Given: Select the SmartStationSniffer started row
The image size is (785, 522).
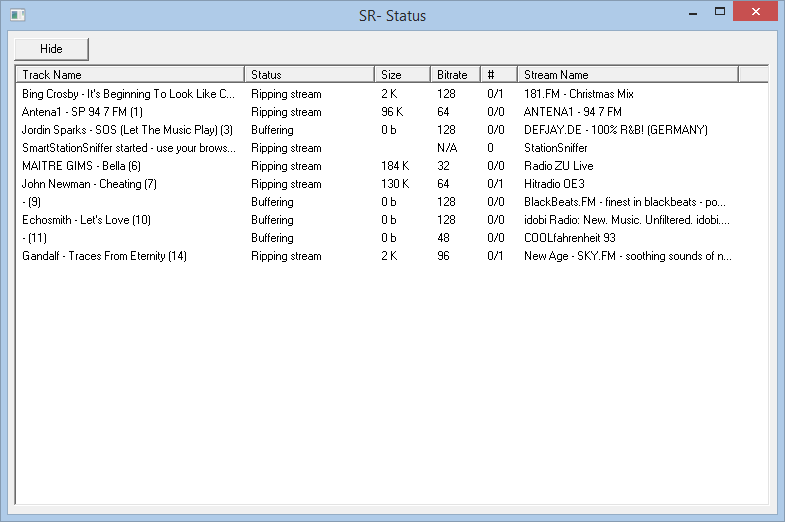Looking at the screenshot, I should (x=392, y=148).
